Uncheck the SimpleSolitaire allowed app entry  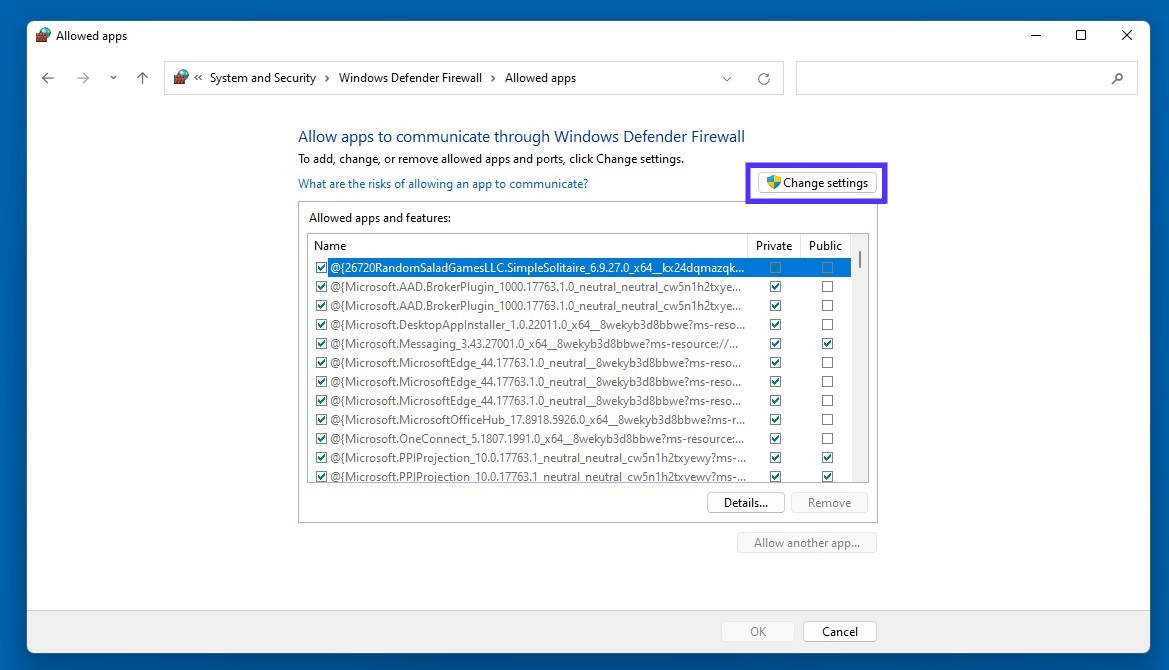tap(321, 267)
